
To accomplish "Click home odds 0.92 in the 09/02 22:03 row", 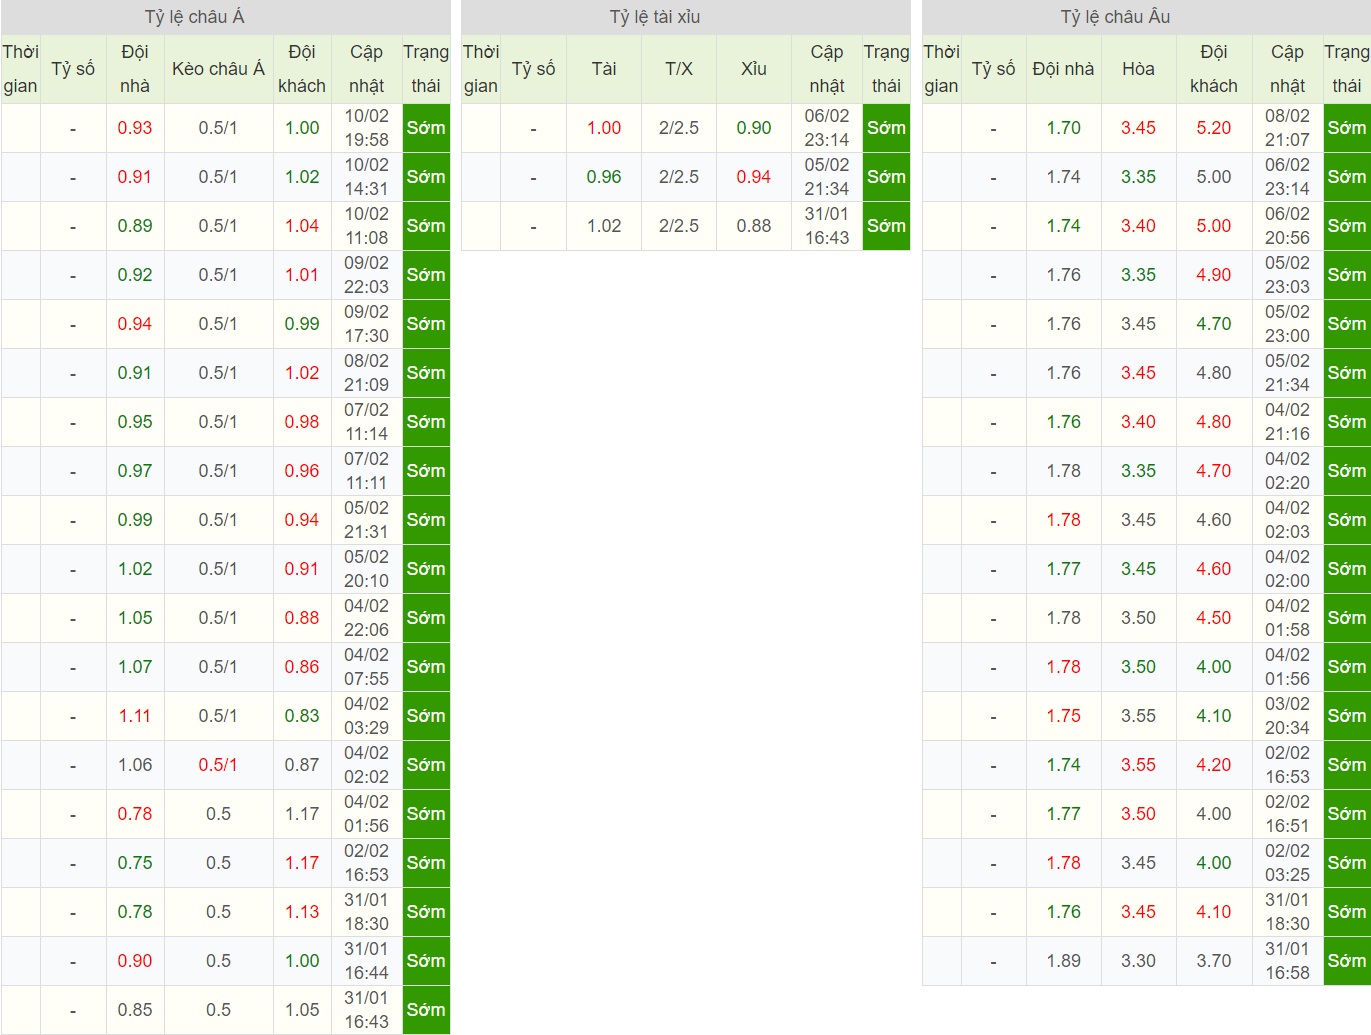I will pyautogui.click(x=135, y=275).
